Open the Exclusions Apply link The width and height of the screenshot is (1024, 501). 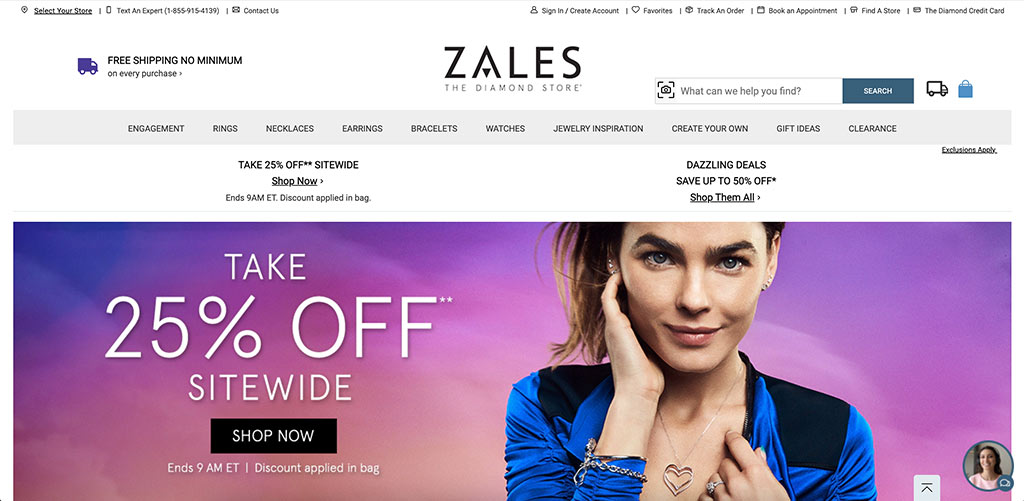969,150
